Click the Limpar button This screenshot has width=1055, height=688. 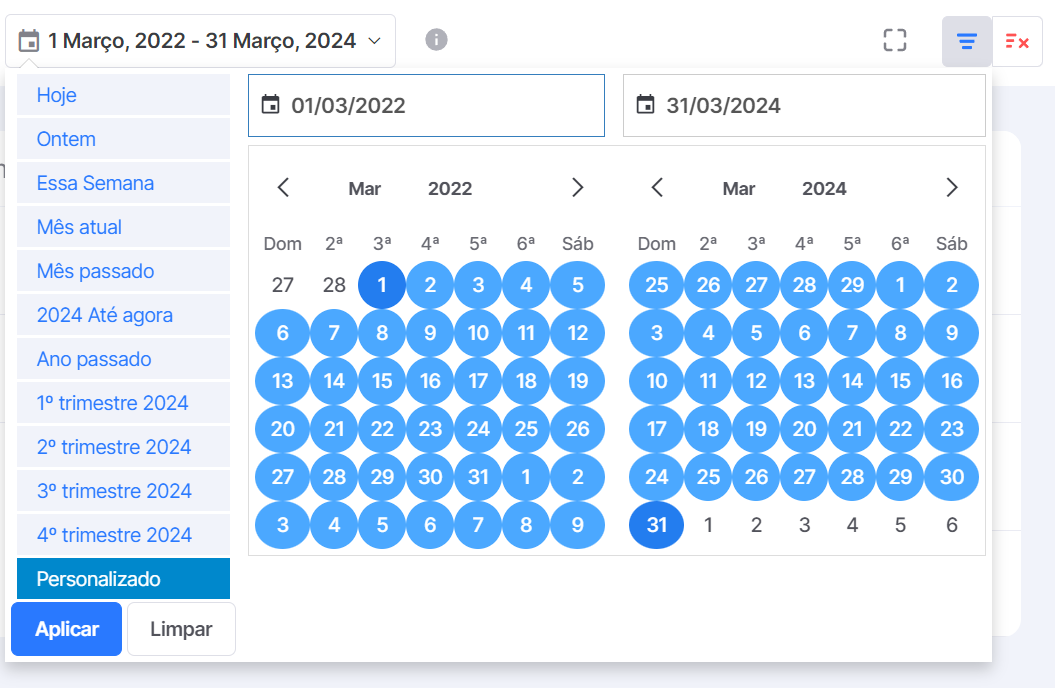181,629
